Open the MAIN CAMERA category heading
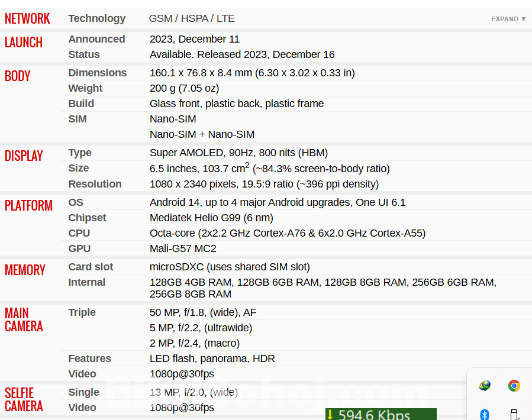The image size is (532, 420). tap(24, 319)
